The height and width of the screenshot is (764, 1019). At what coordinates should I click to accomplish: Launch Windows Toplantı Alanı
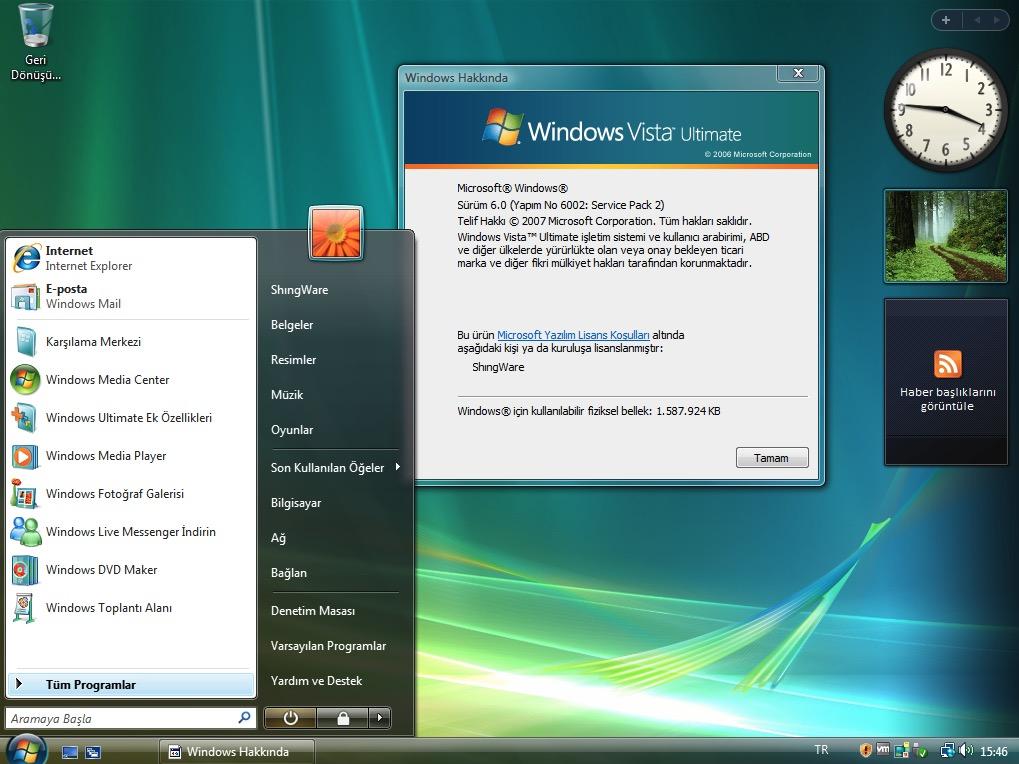point(130,607)
